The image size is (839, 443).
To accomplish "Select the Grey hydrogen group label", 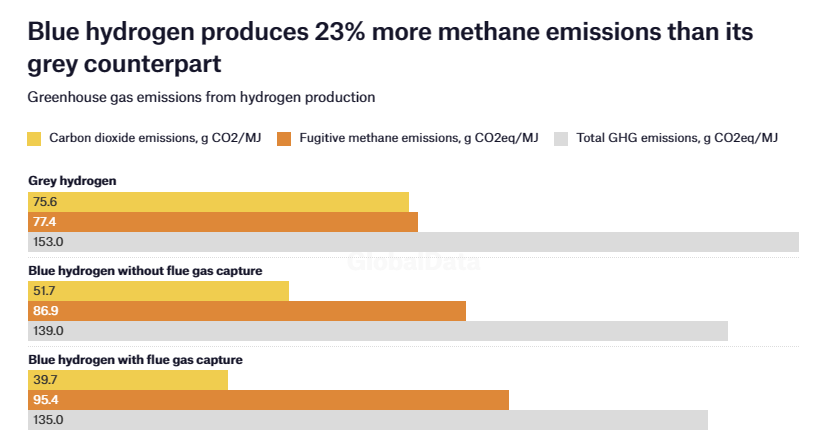I will pyautogui.click(x=72, y=181).
